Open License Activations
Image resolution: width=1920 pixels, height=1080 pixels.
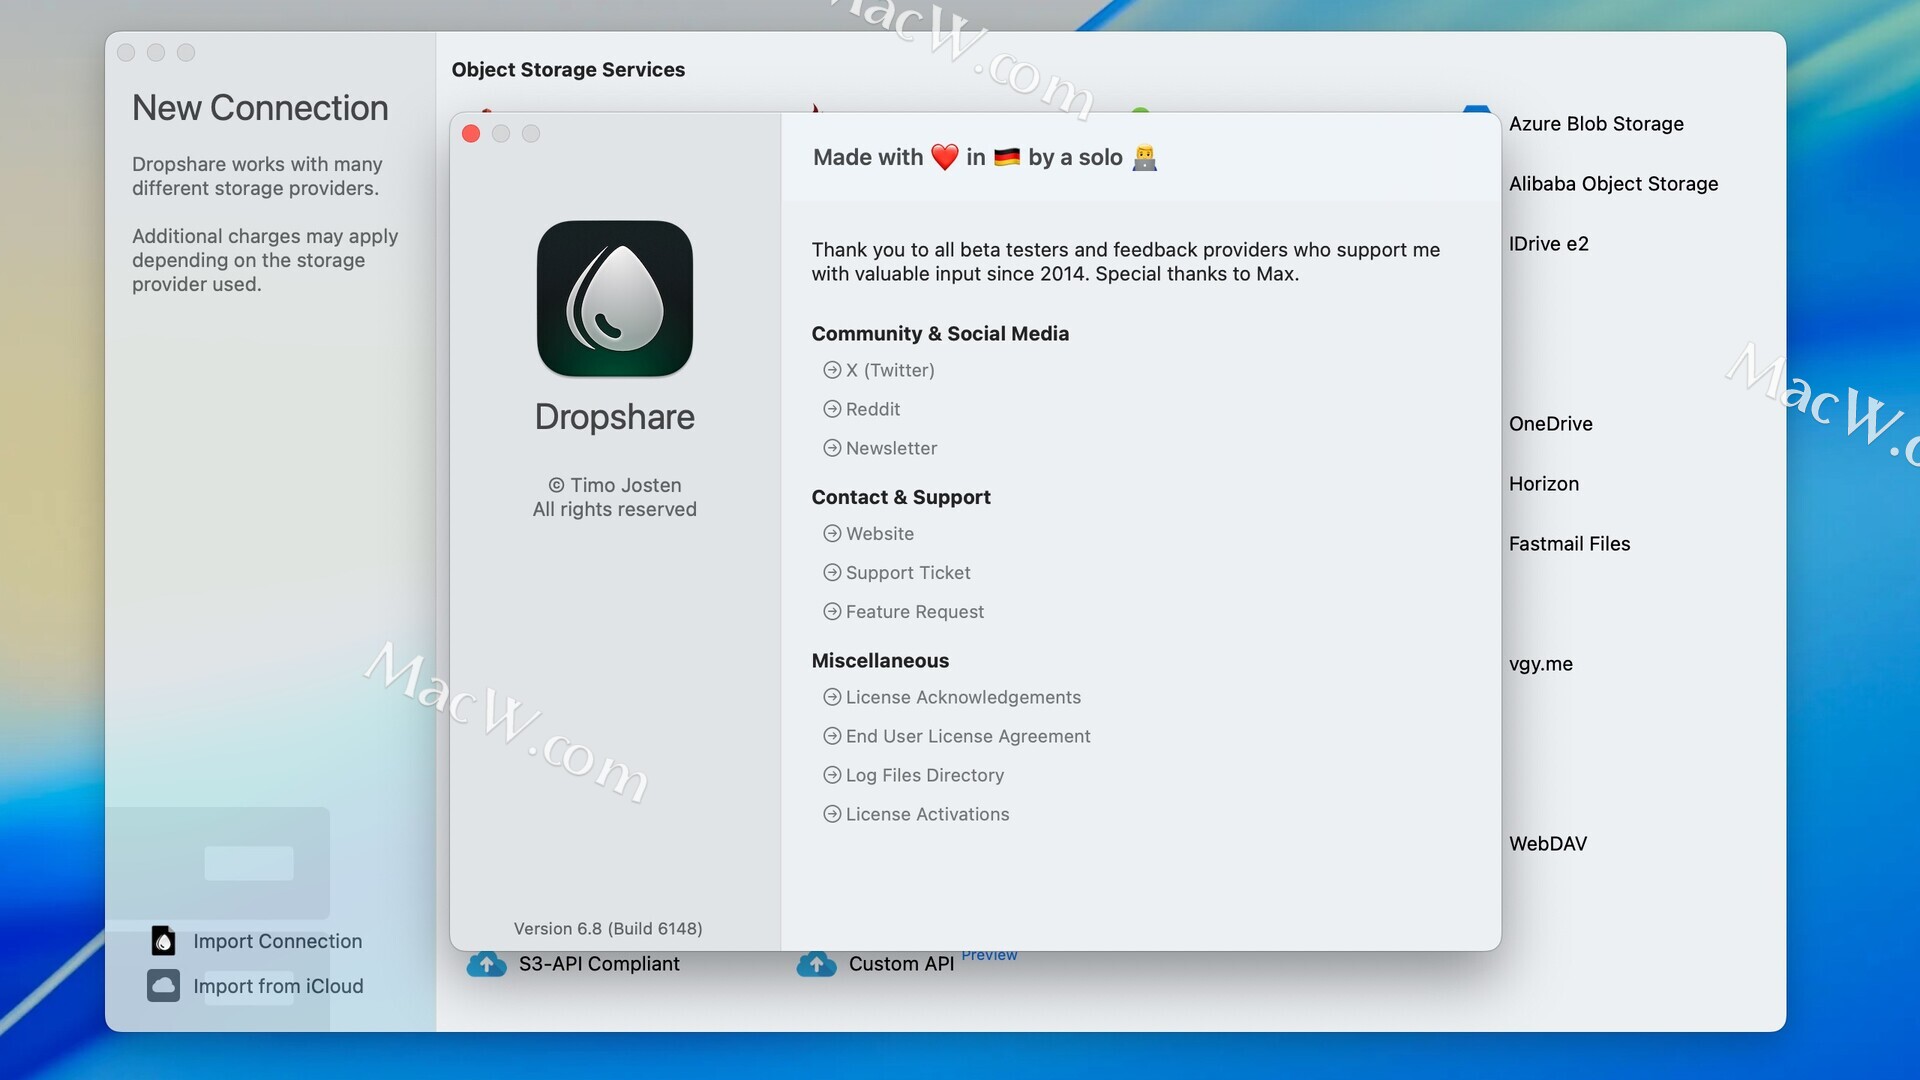click(927, 814)
